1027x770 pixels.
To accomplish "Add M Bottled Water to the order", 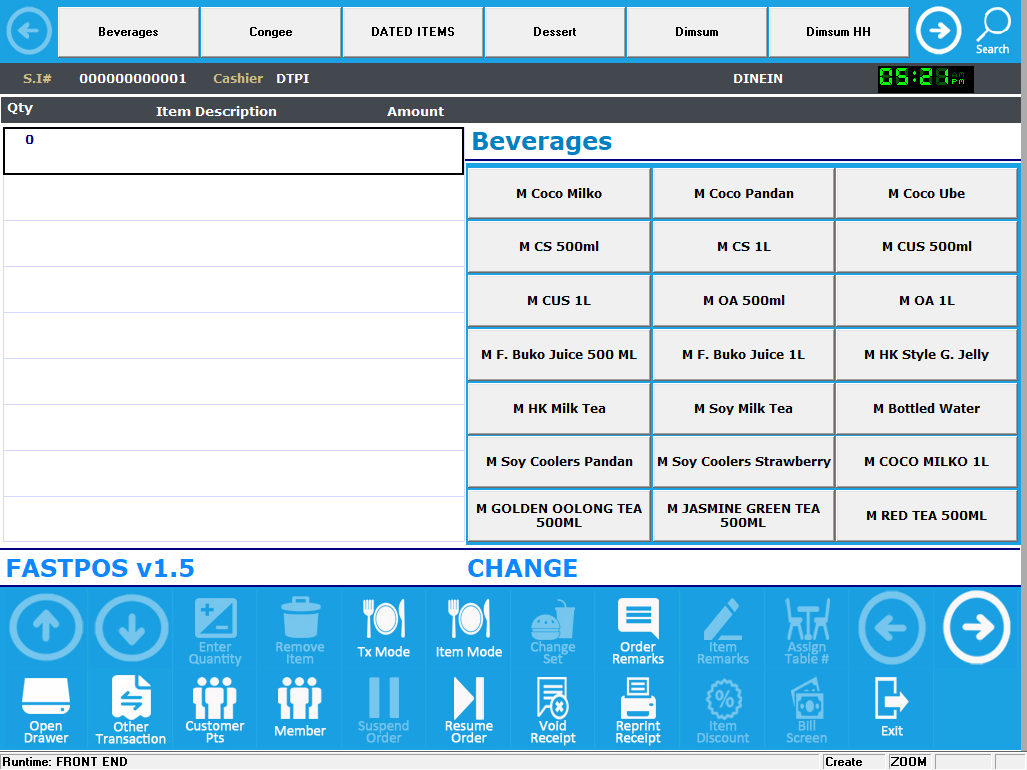I will (926, 408).
